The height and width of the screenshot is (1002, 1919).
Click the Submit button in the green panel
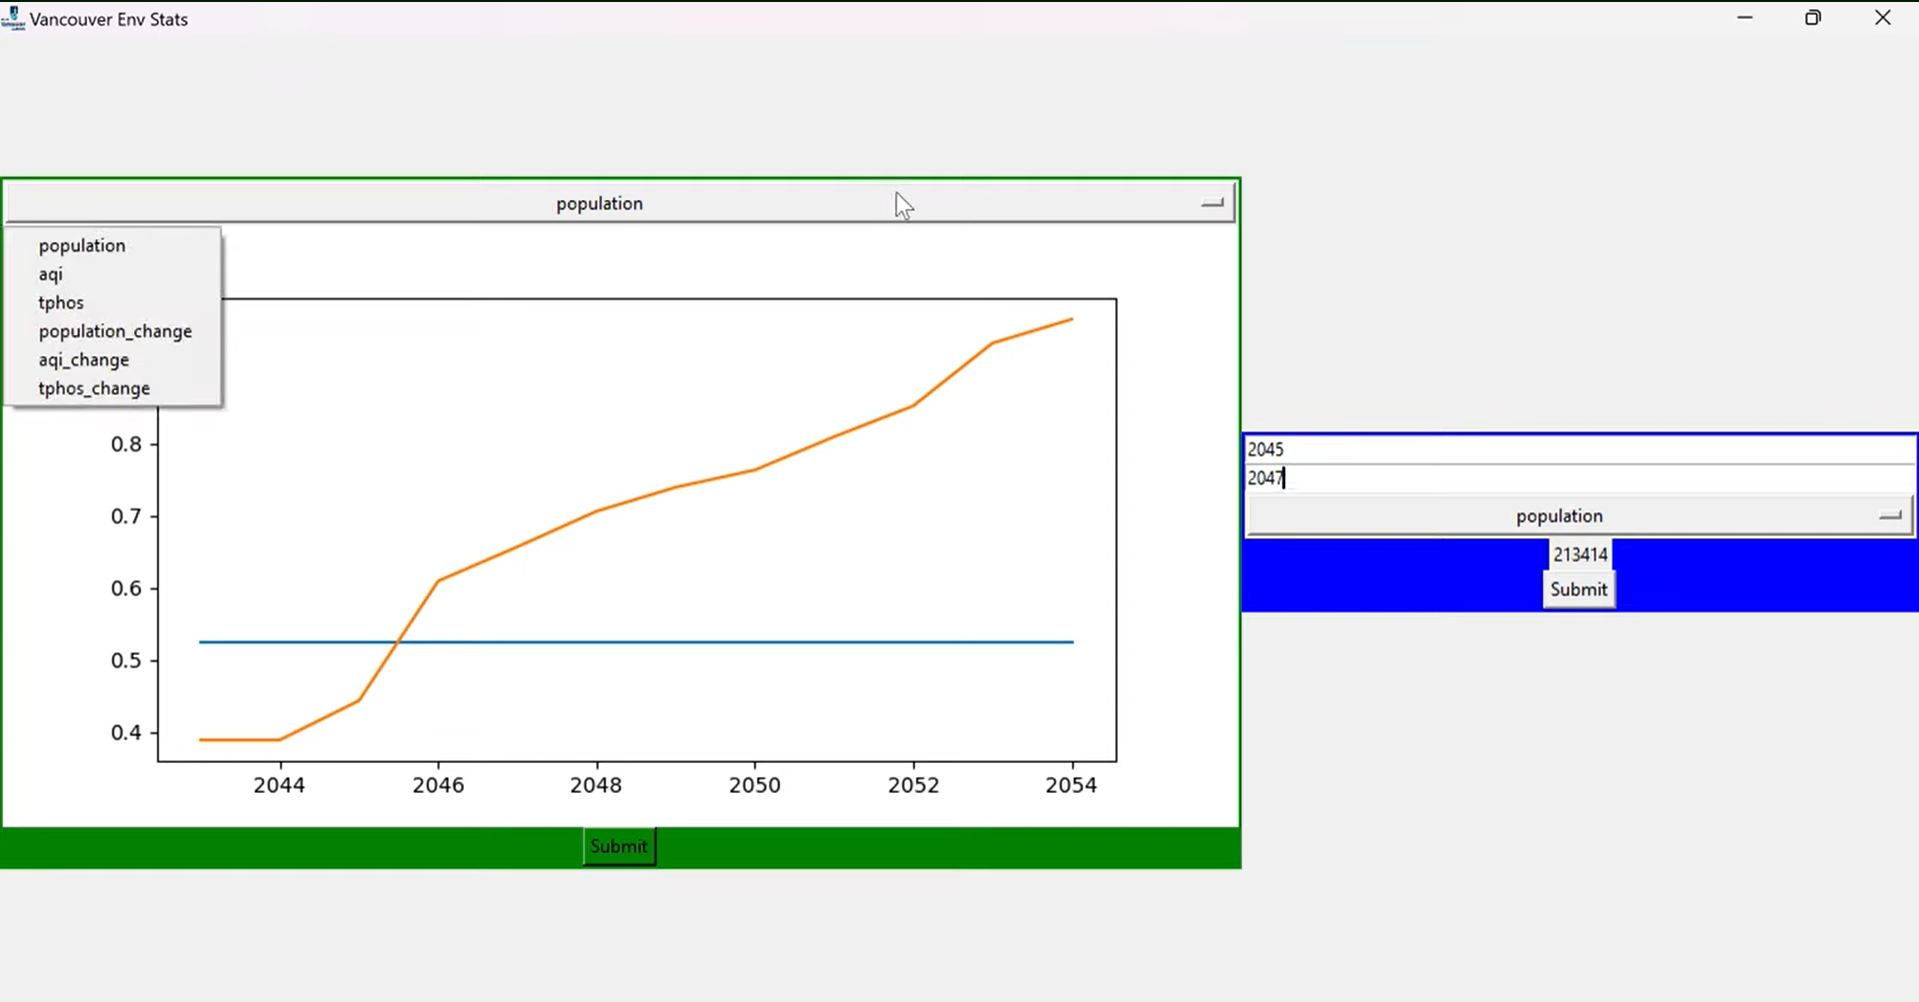pos(619,846)
